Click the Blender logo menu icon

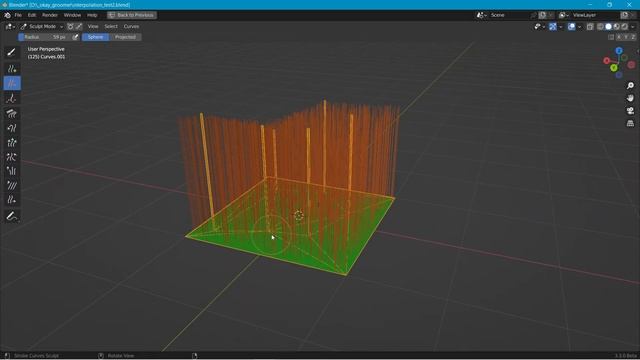7,15
